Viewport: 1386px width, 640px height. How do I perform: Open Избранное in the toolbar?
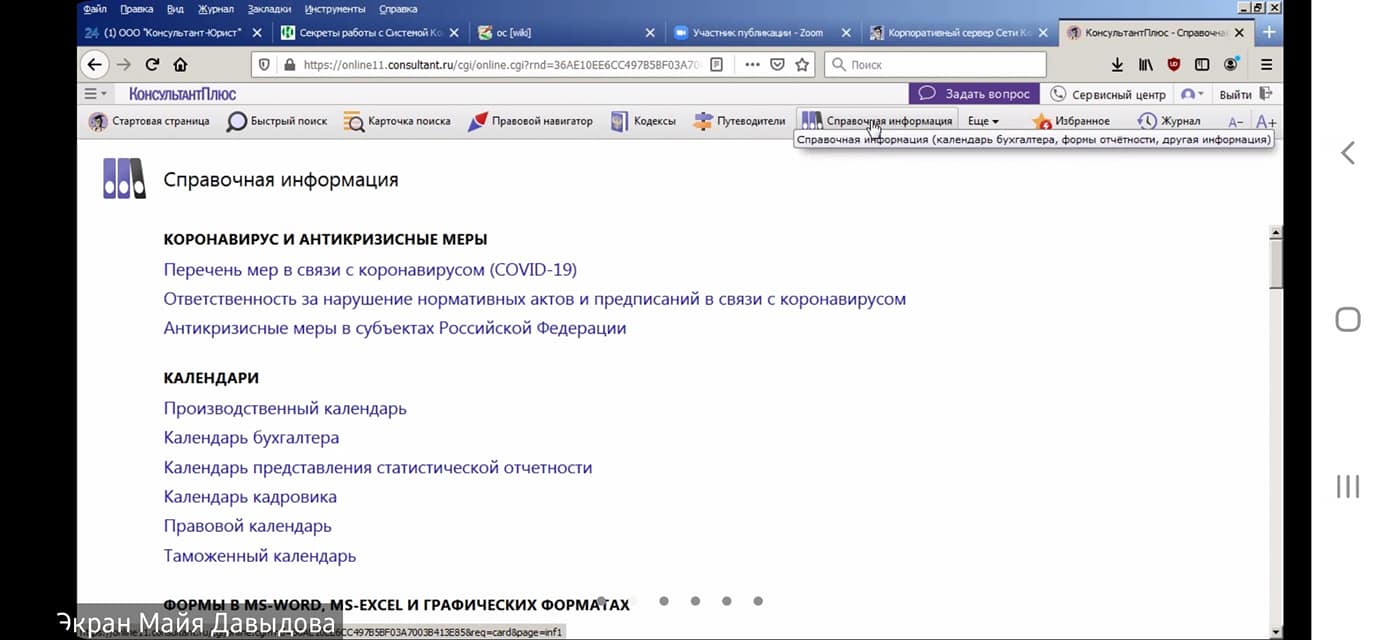coord(1071,121)
